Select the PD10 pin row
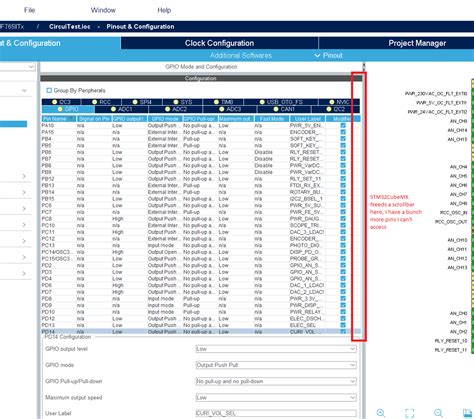Image resolution: width=474 pixels, height=419 pixels. click(x=201, y=312)
